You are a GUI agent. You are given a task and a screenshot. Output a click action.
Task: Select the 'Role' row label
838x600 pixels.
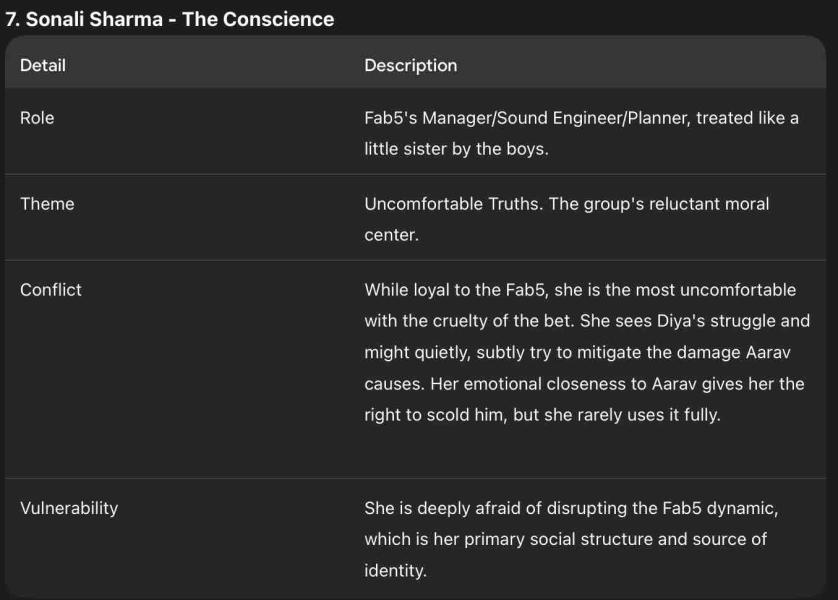point(37,117)
